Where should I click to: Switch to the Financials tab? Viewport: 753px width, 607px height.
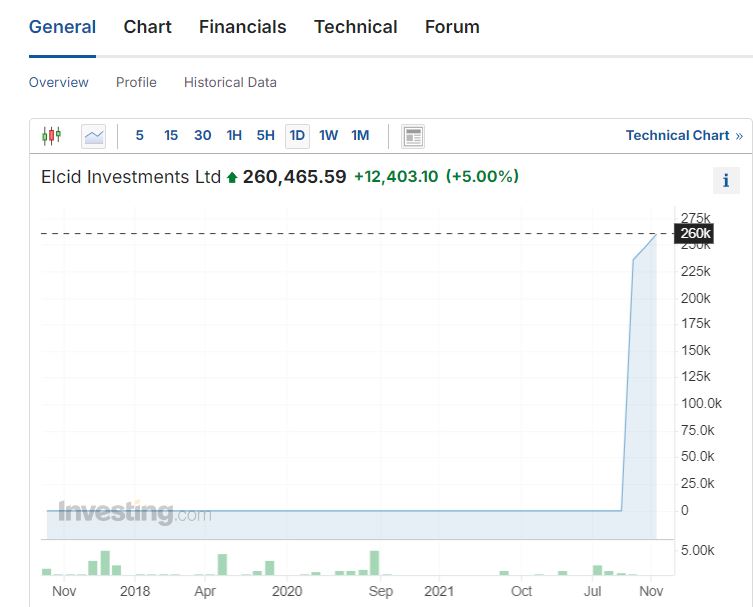(243, 27)
